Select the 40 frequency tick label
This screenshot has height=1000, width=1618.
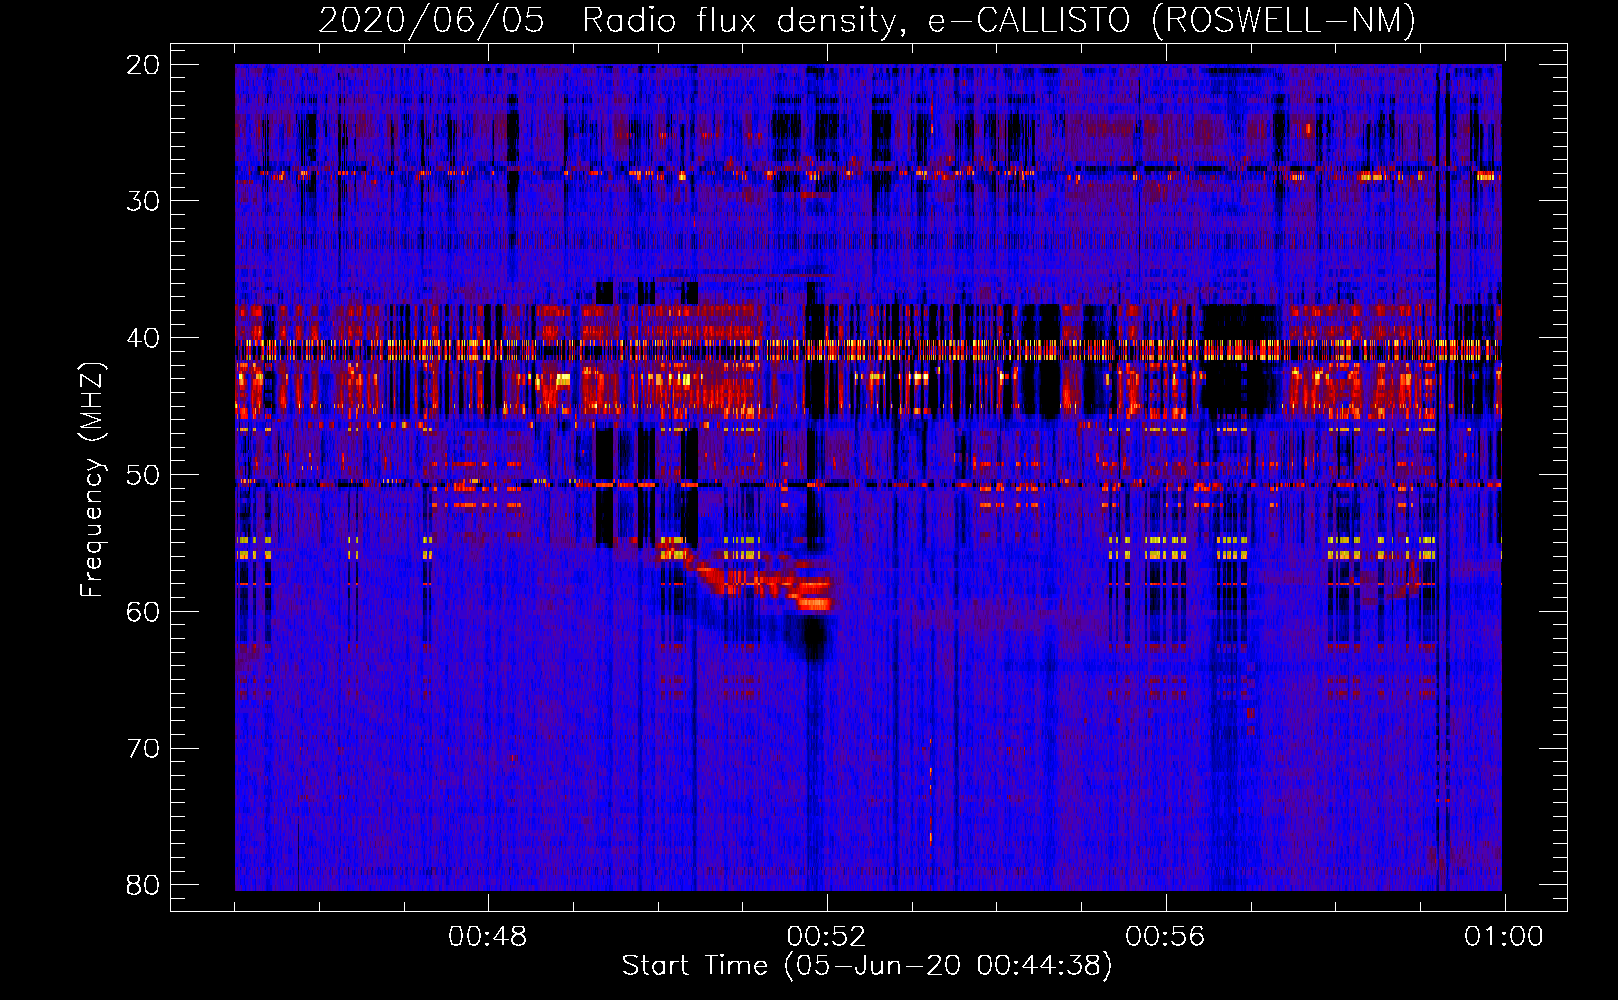pyautogui.click(x=143, y=338)
